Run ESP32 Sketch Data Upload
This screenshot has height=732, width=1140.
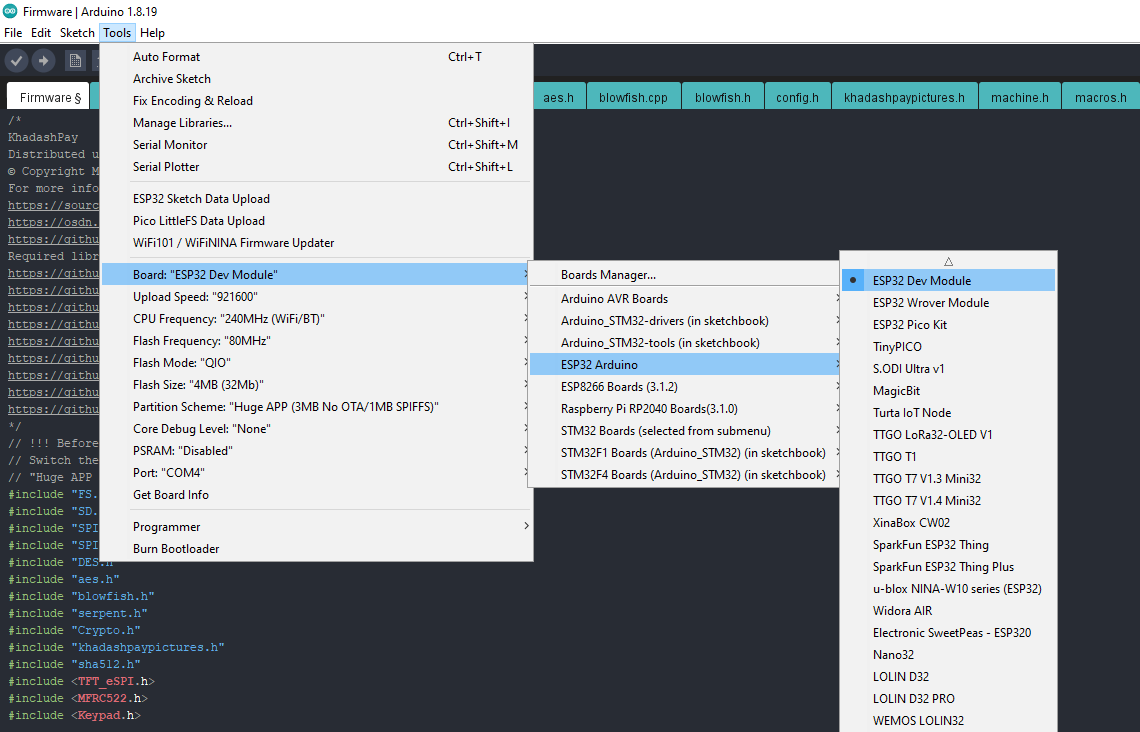point(317,199)
